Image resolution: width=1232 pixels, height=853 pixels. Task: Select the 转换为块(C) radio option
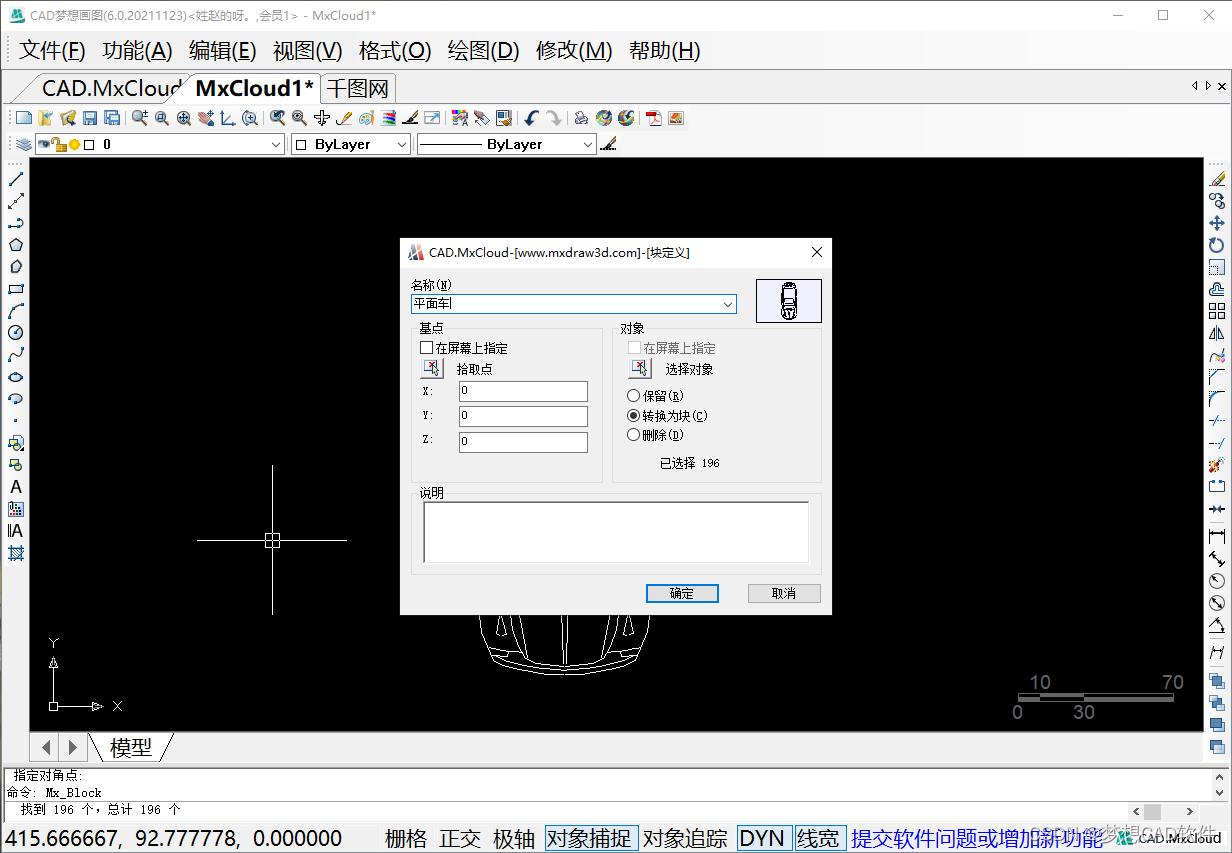tap(633, 415)
